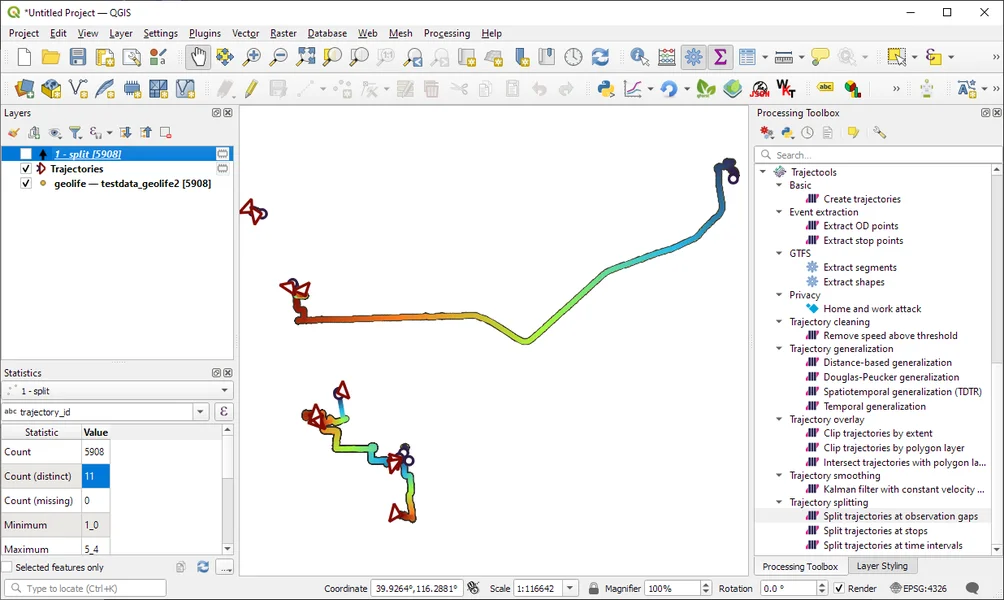Click the New Project icon
The width and height of the screenshot is (1004, 600).
pos(24,57)
